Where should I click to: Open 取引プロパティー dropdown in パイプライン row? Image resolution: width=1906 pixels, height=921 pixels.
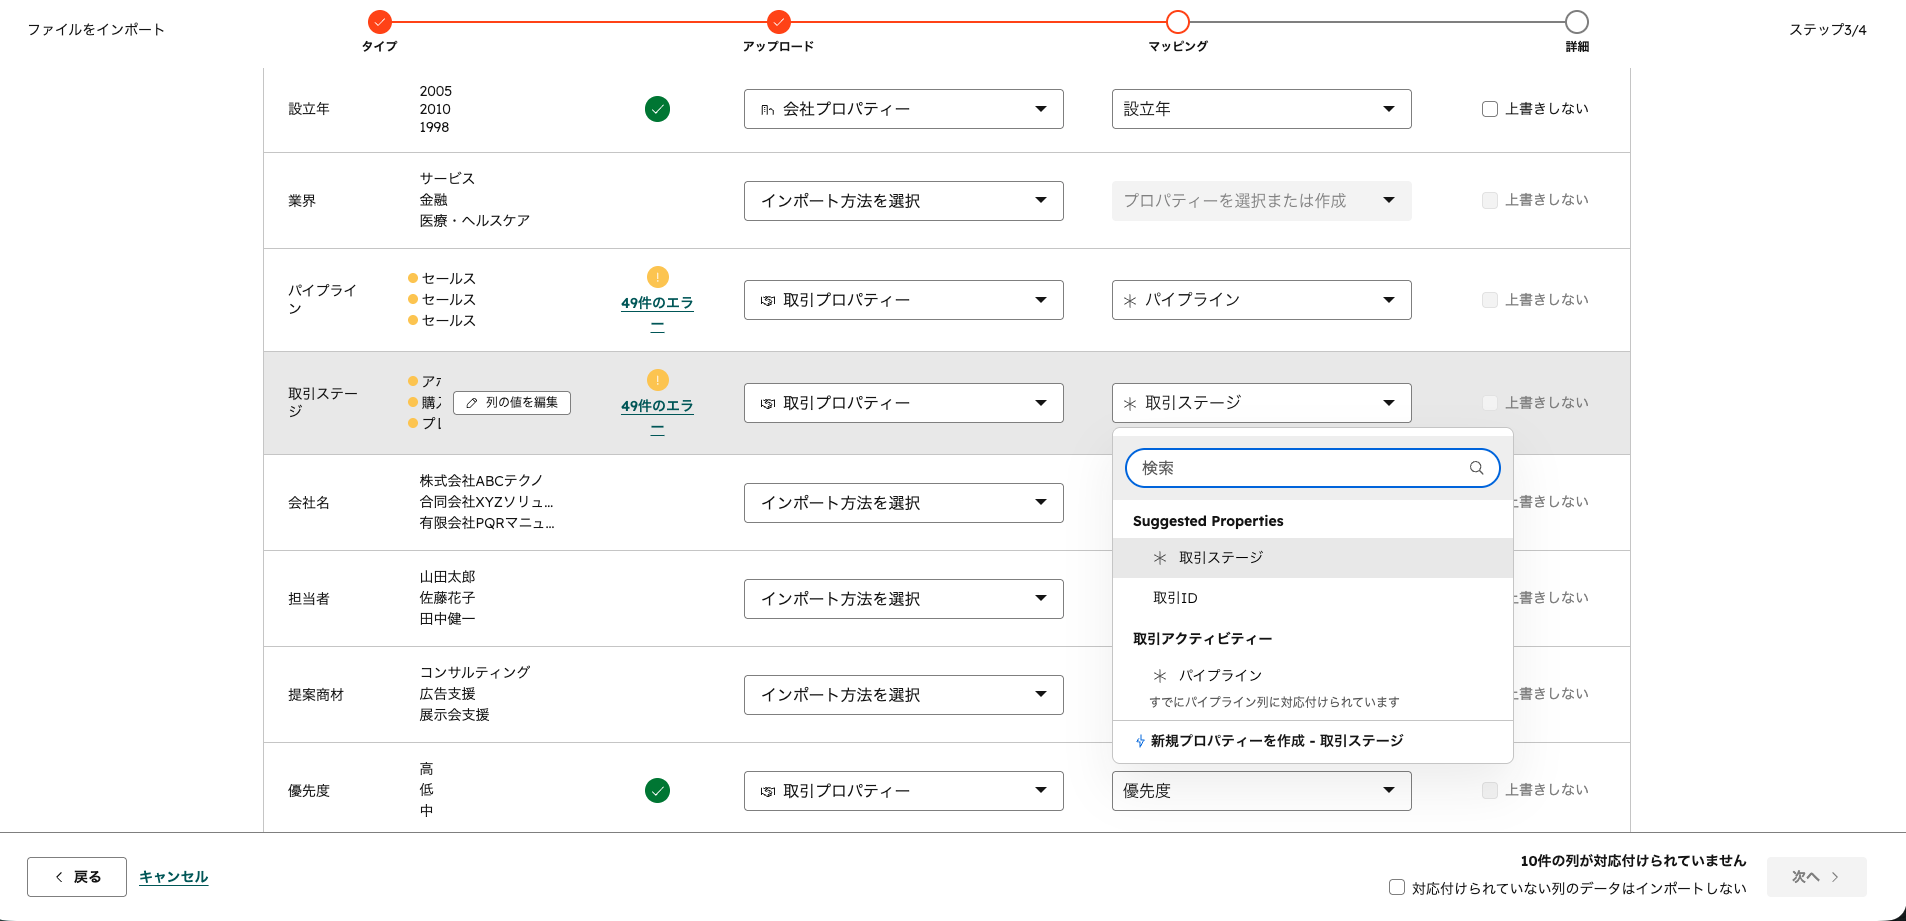click(903, 300)
